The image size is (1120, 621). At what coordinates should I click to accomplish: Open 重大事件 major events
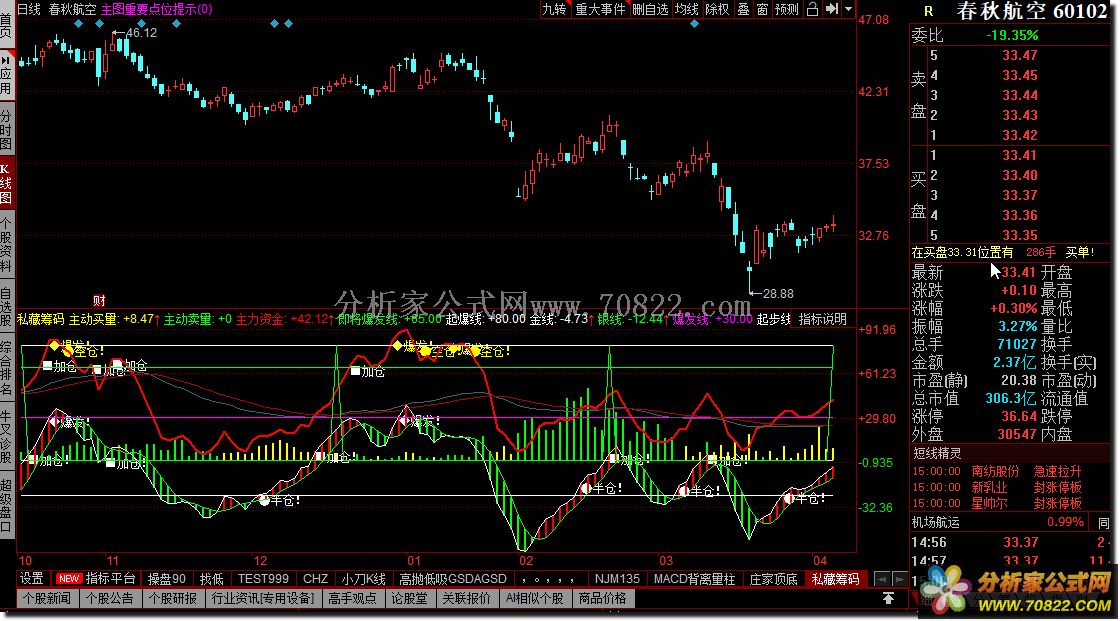599,9
